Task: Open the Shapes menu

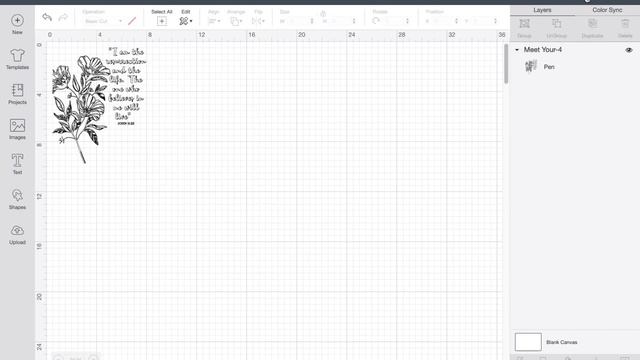Action: pos(17,199)
